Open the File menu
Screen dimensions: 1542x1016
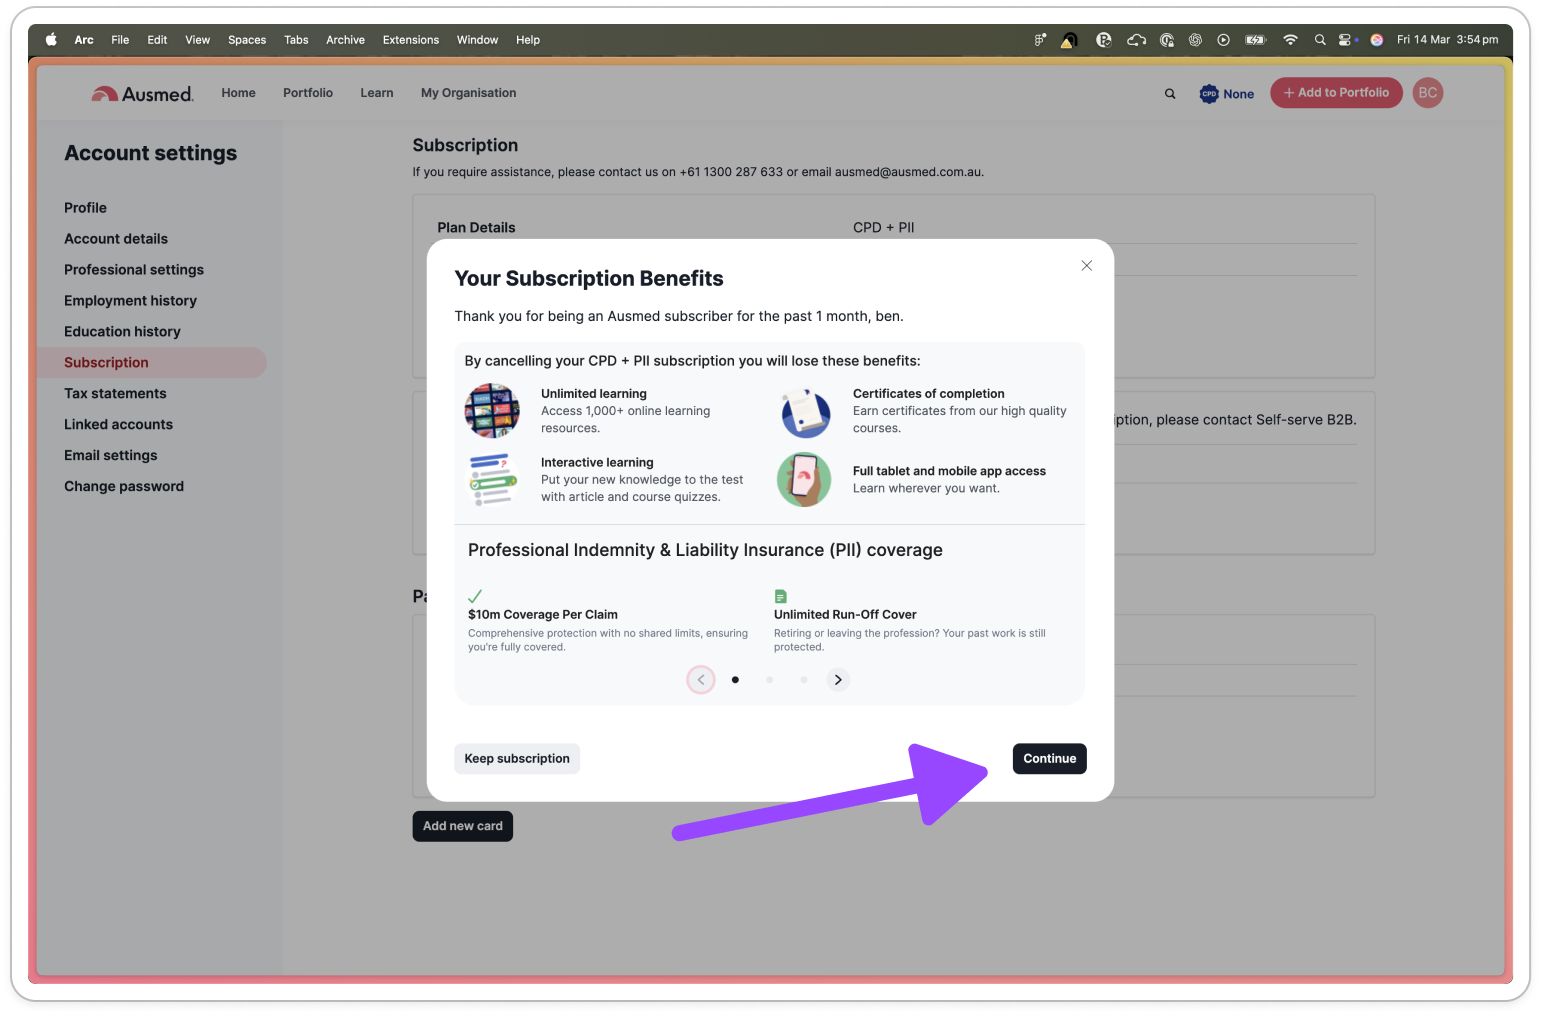click(x=120, y=40)
